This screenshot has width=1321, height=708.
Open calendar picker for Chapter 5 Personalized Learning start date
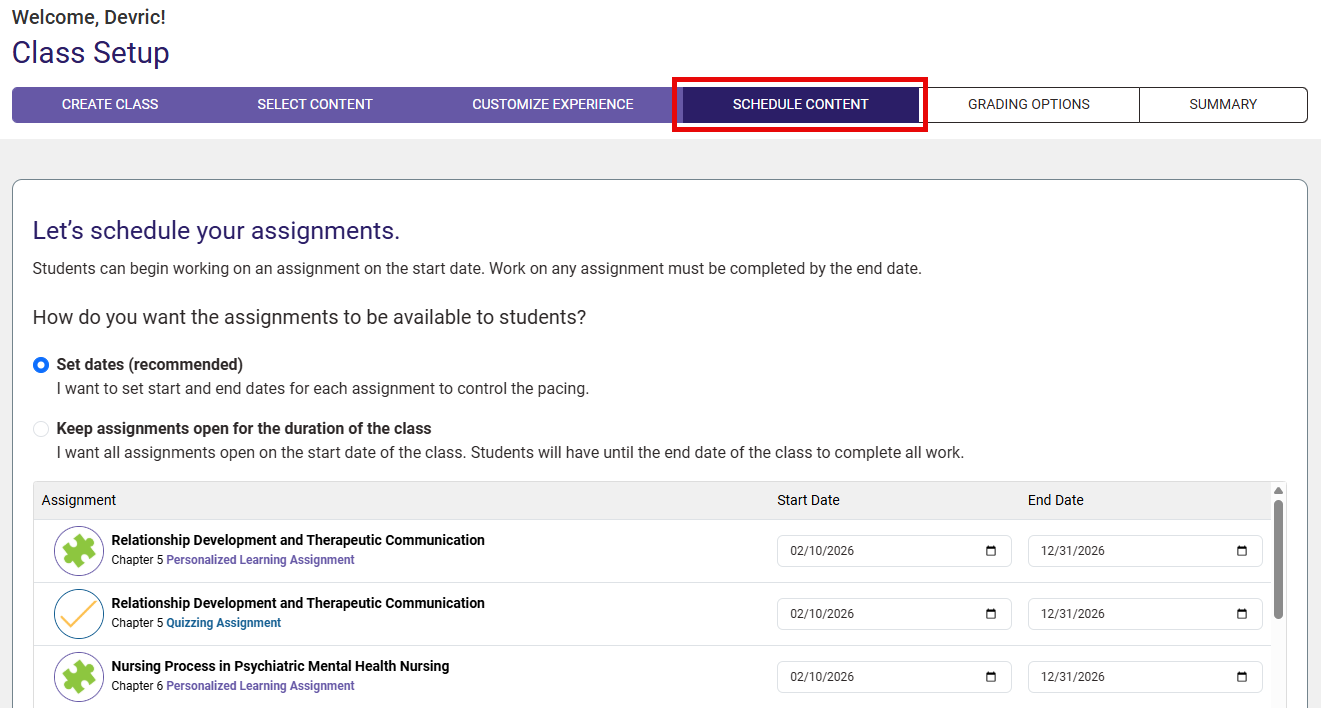[991, 551]
